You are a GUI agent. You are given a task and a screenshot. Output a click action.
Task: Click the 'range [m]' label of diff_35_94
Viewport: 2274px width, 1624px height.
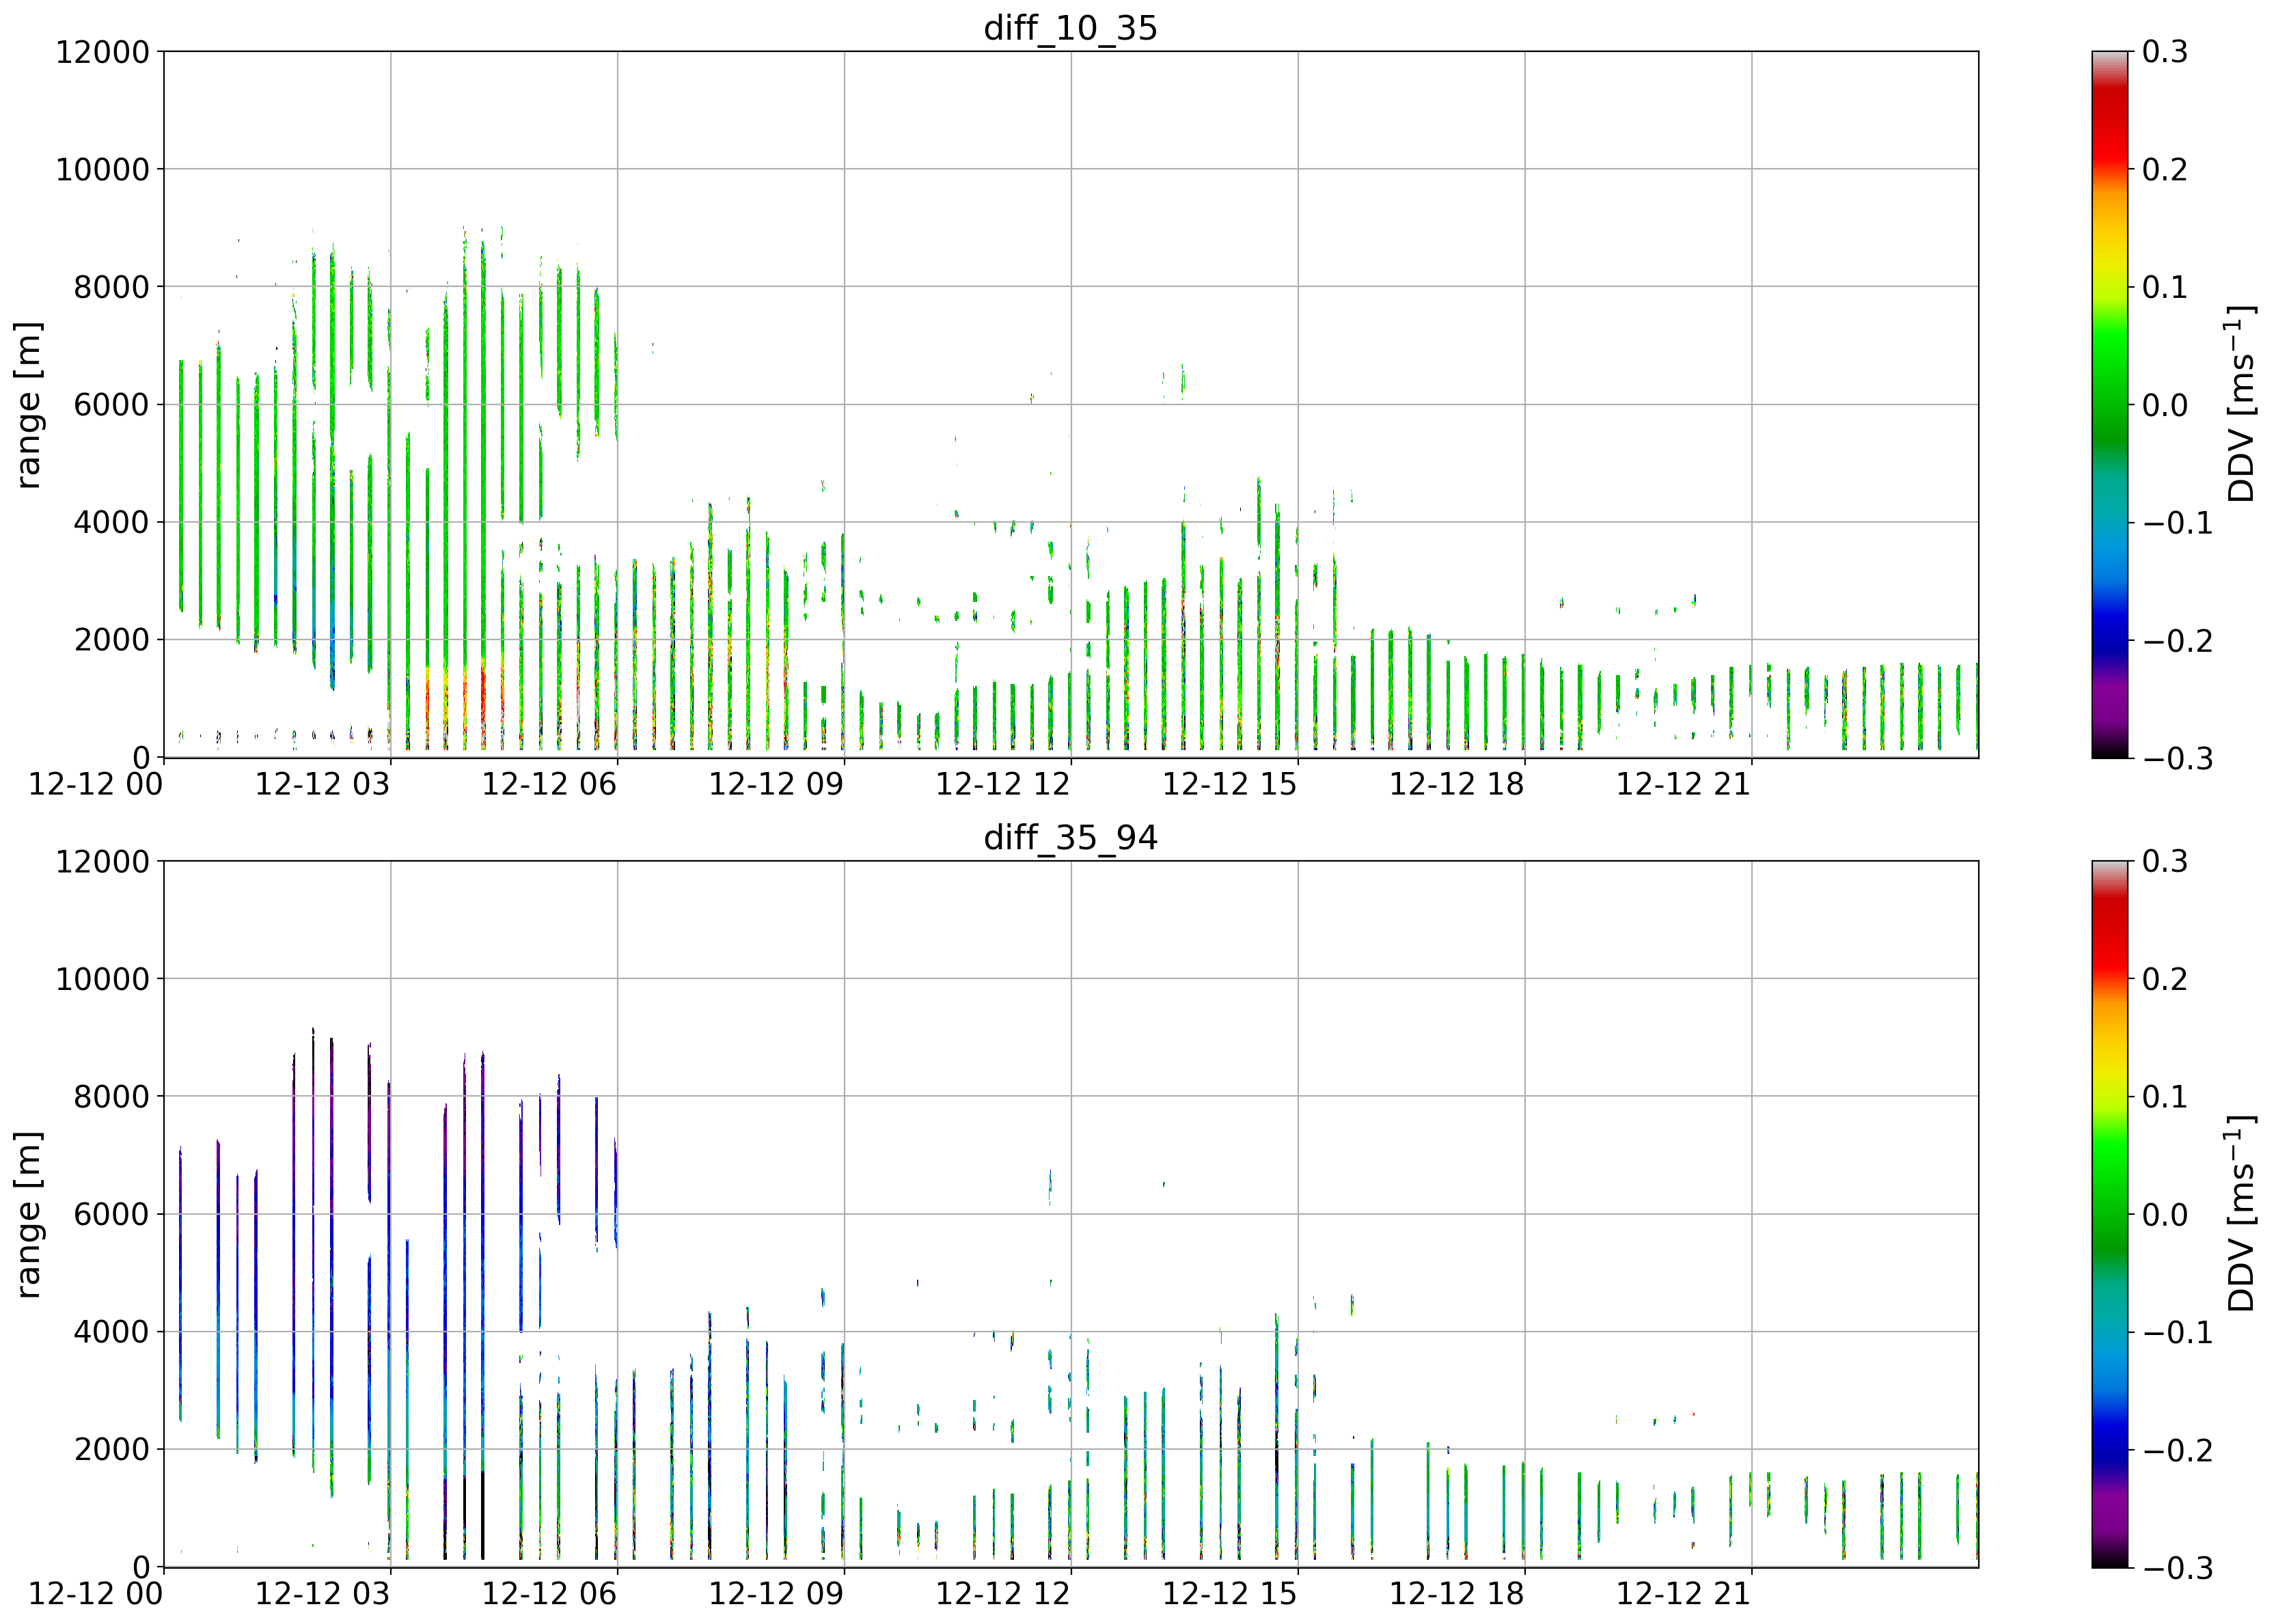pyautogui.click(x=29, y=1215)
